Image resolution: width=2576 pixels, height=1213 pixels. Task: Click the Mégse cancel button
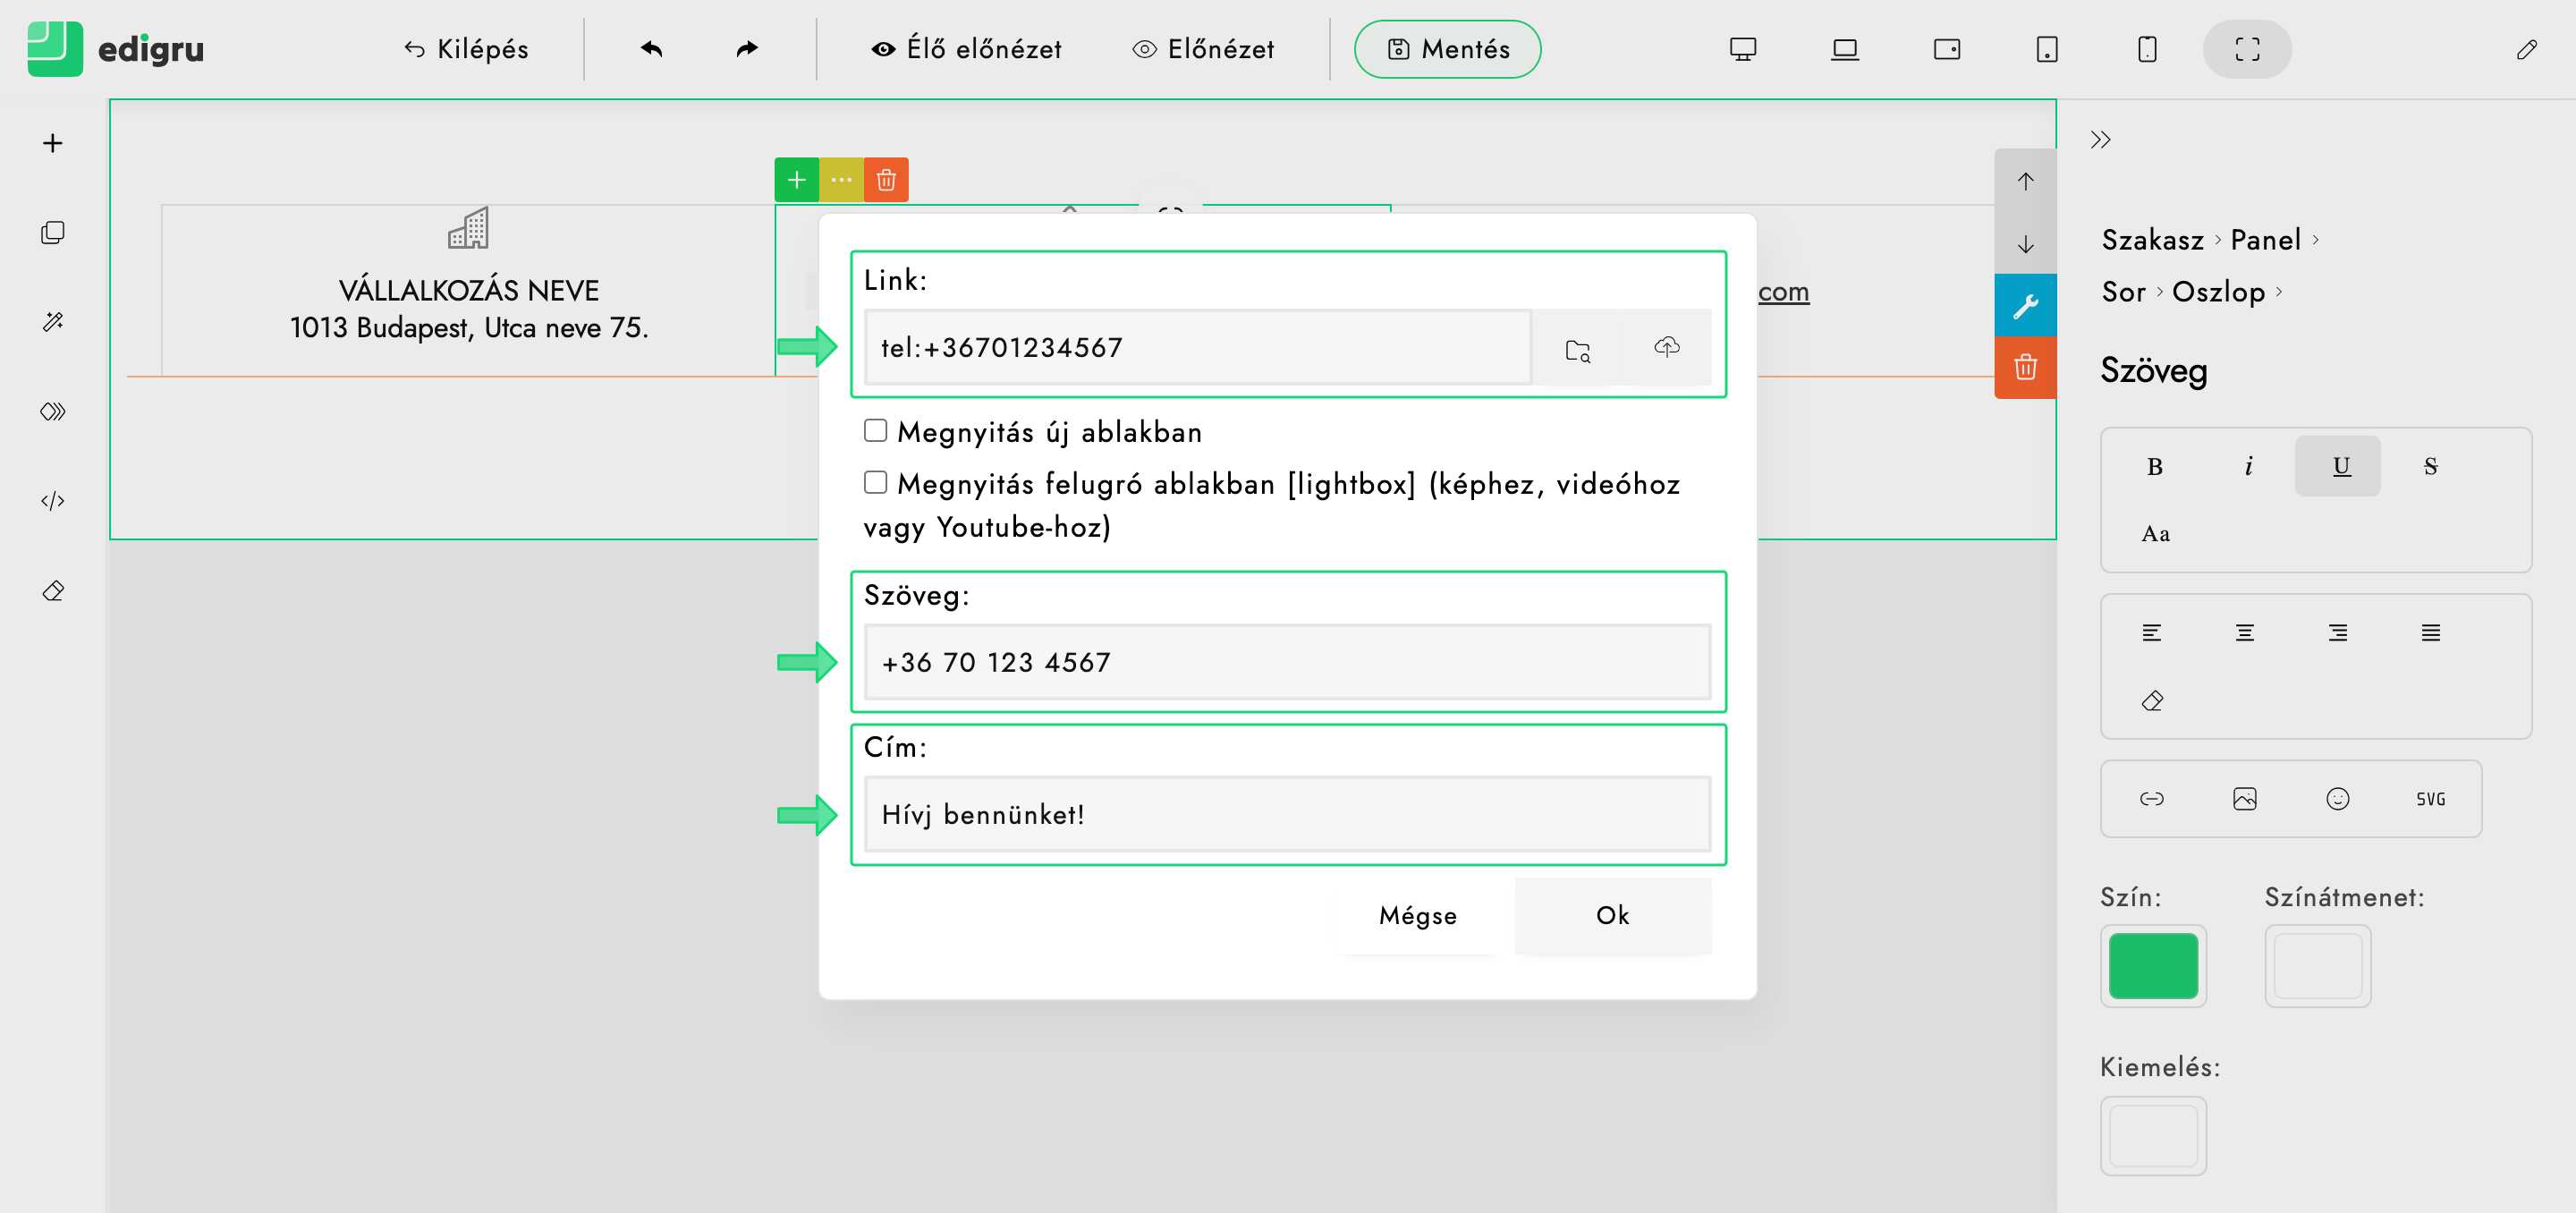coord(1417,915)
